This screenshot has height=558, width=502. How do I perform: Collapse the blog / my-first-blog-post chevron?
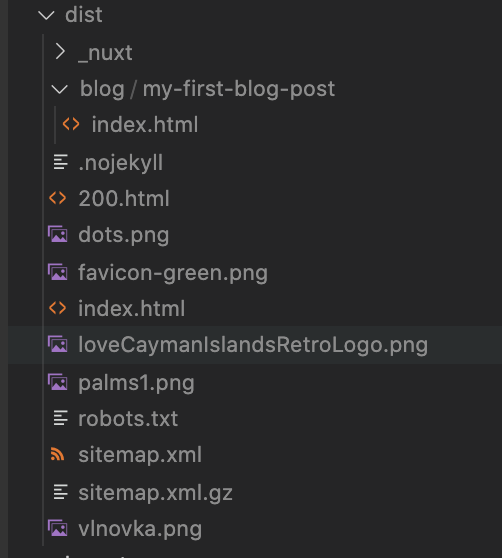tap(59, 89)
